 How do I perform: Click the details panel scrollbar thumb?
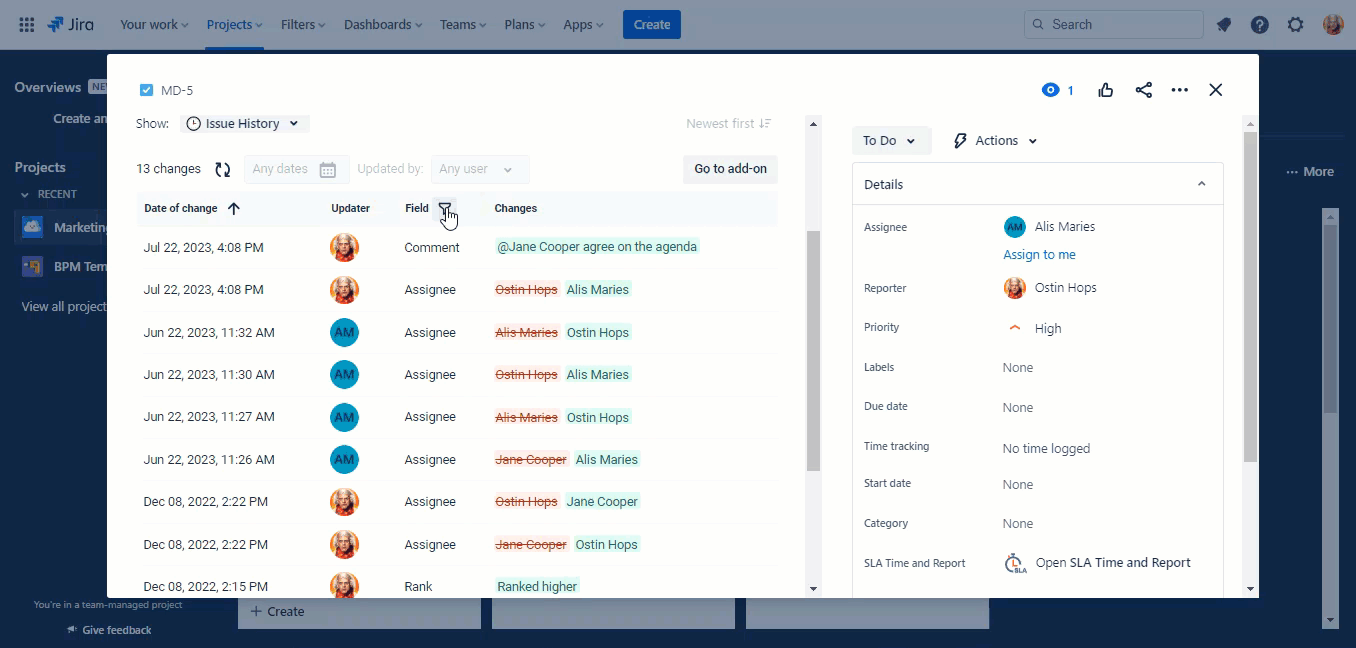tap(1250, 297)
